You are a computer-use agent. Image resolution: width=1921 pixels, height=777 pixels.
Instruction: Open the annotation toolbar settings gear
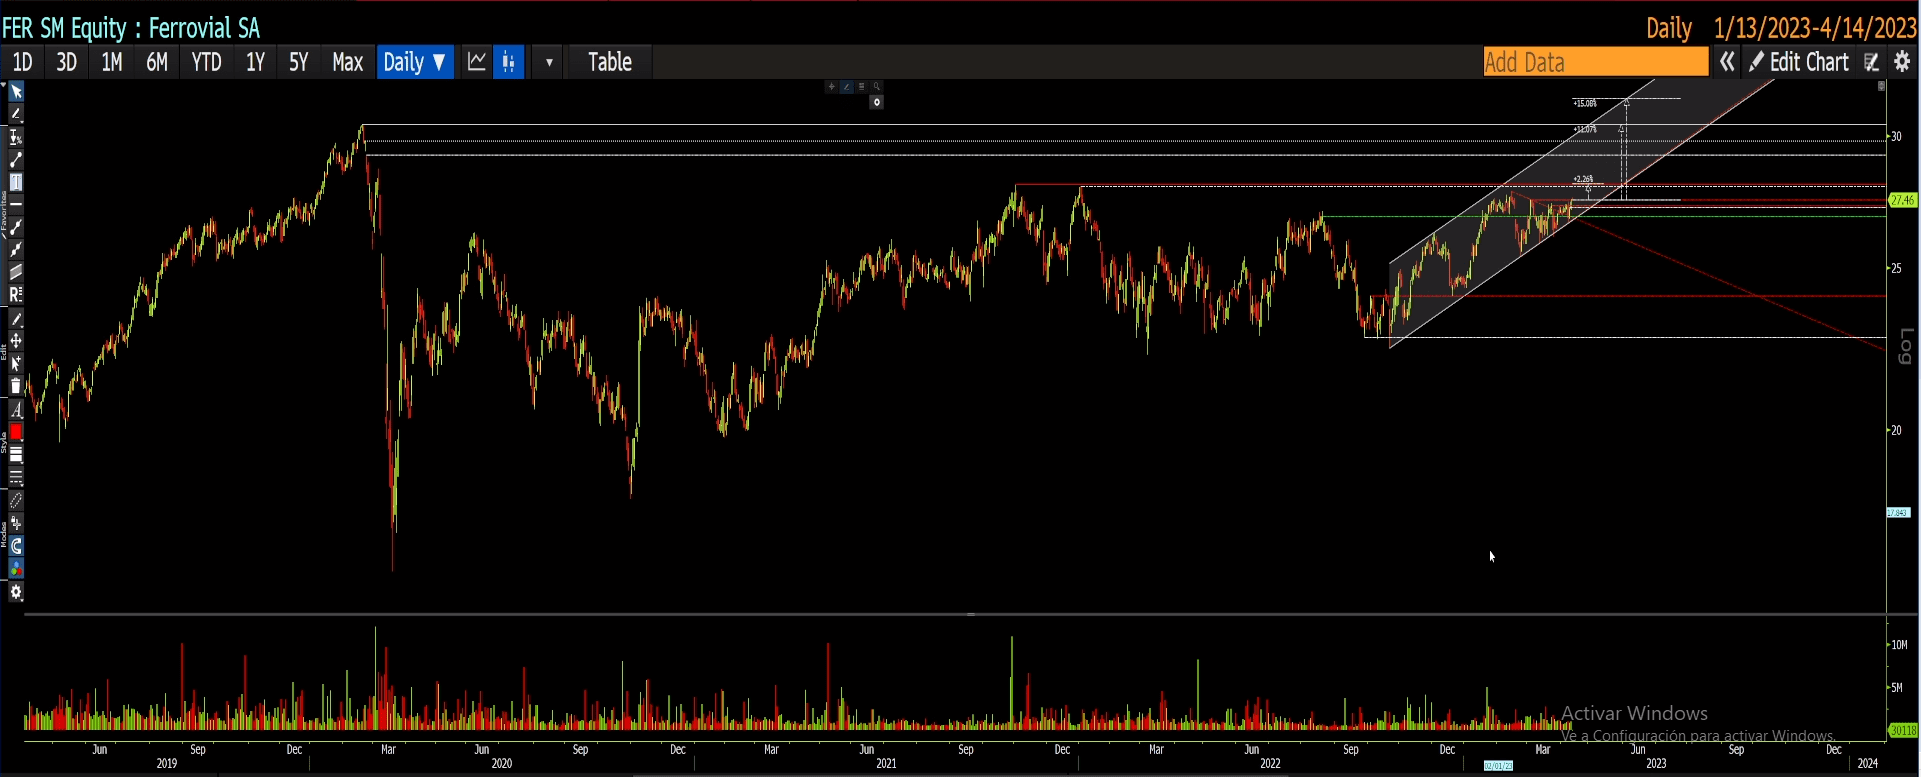click(16, 592)
